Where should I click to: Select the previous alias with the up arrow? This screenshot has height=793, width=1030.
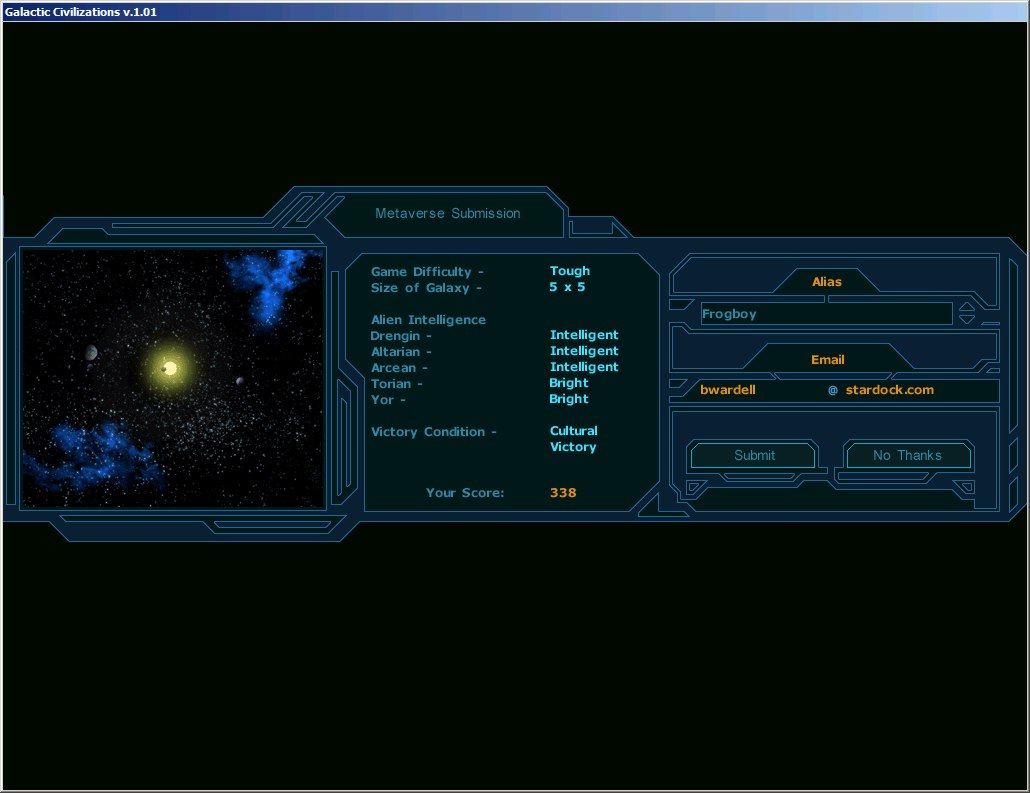[967, 307]
